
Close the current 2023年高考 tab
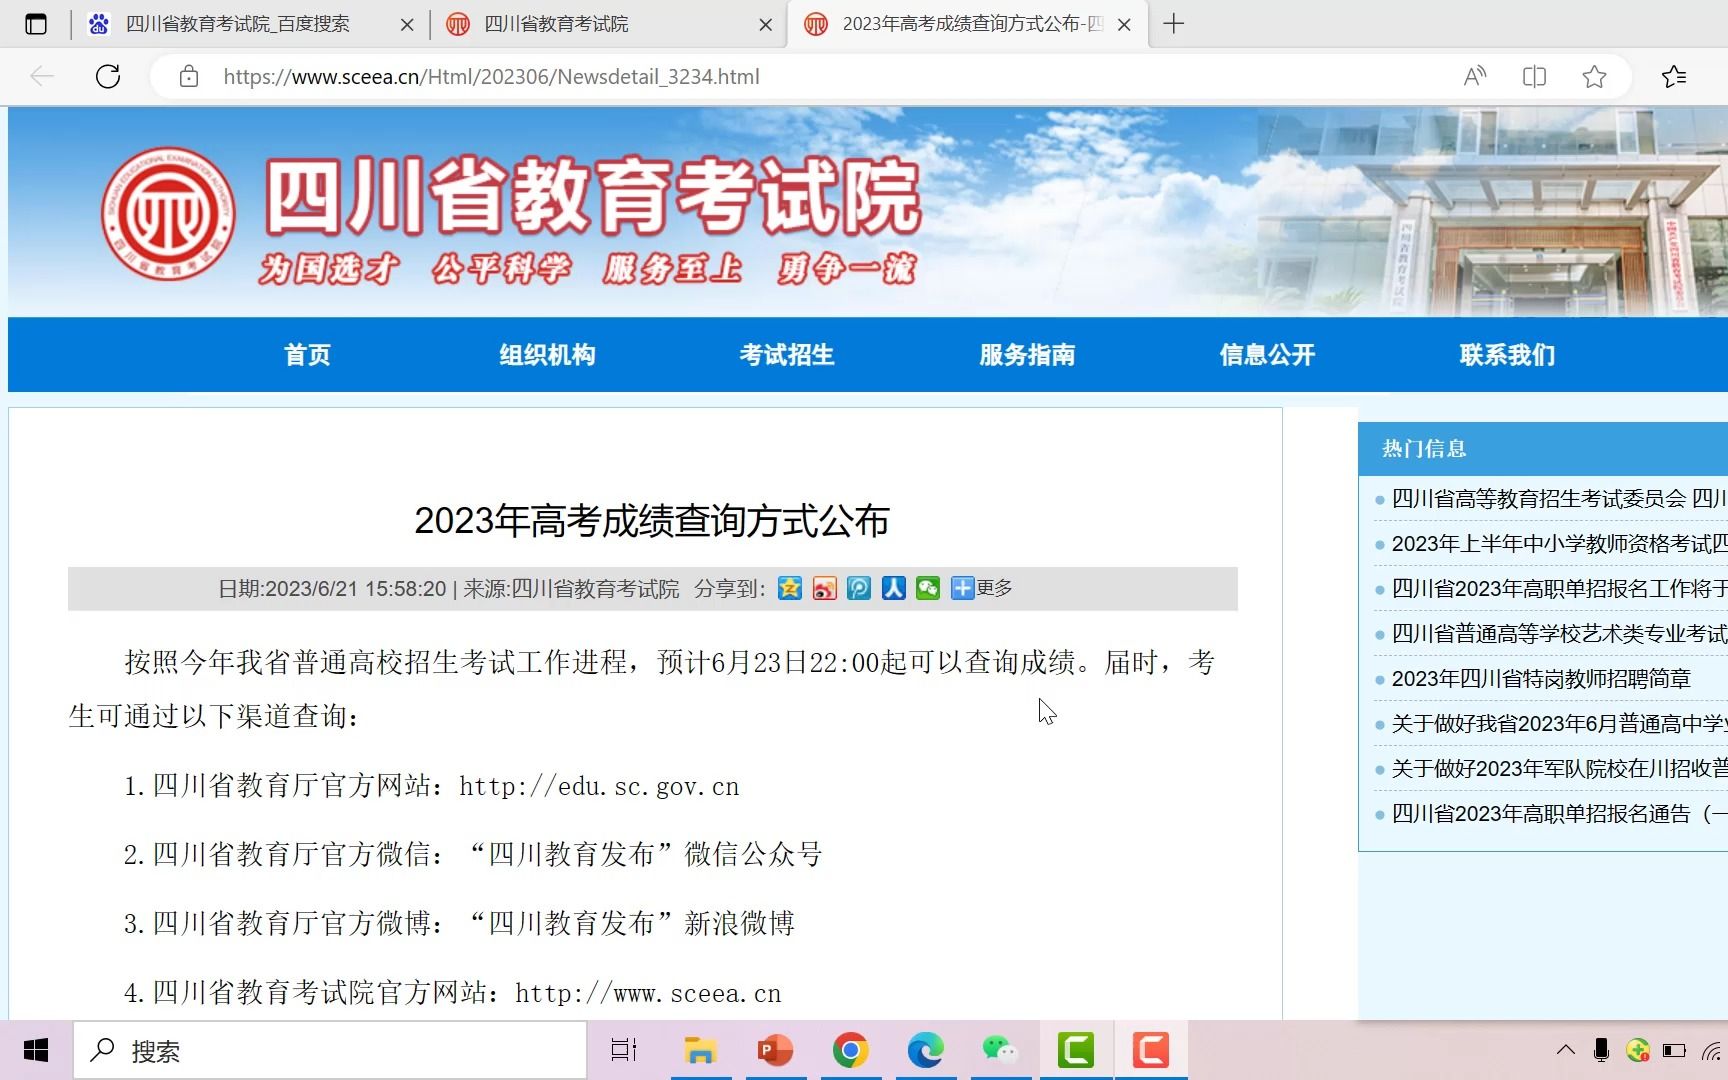point(1124,25)
